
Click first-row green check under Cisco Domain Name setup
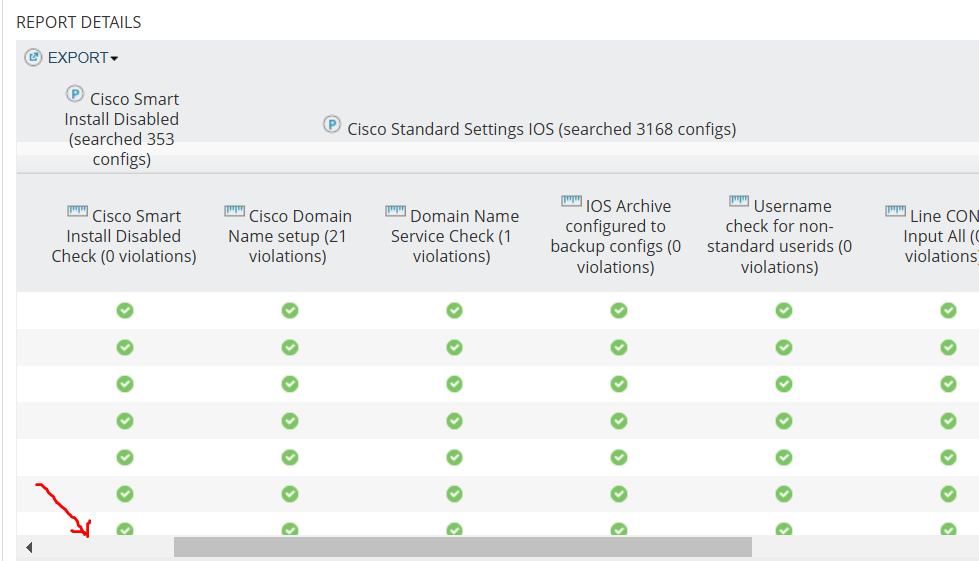[x=290, y=310]
